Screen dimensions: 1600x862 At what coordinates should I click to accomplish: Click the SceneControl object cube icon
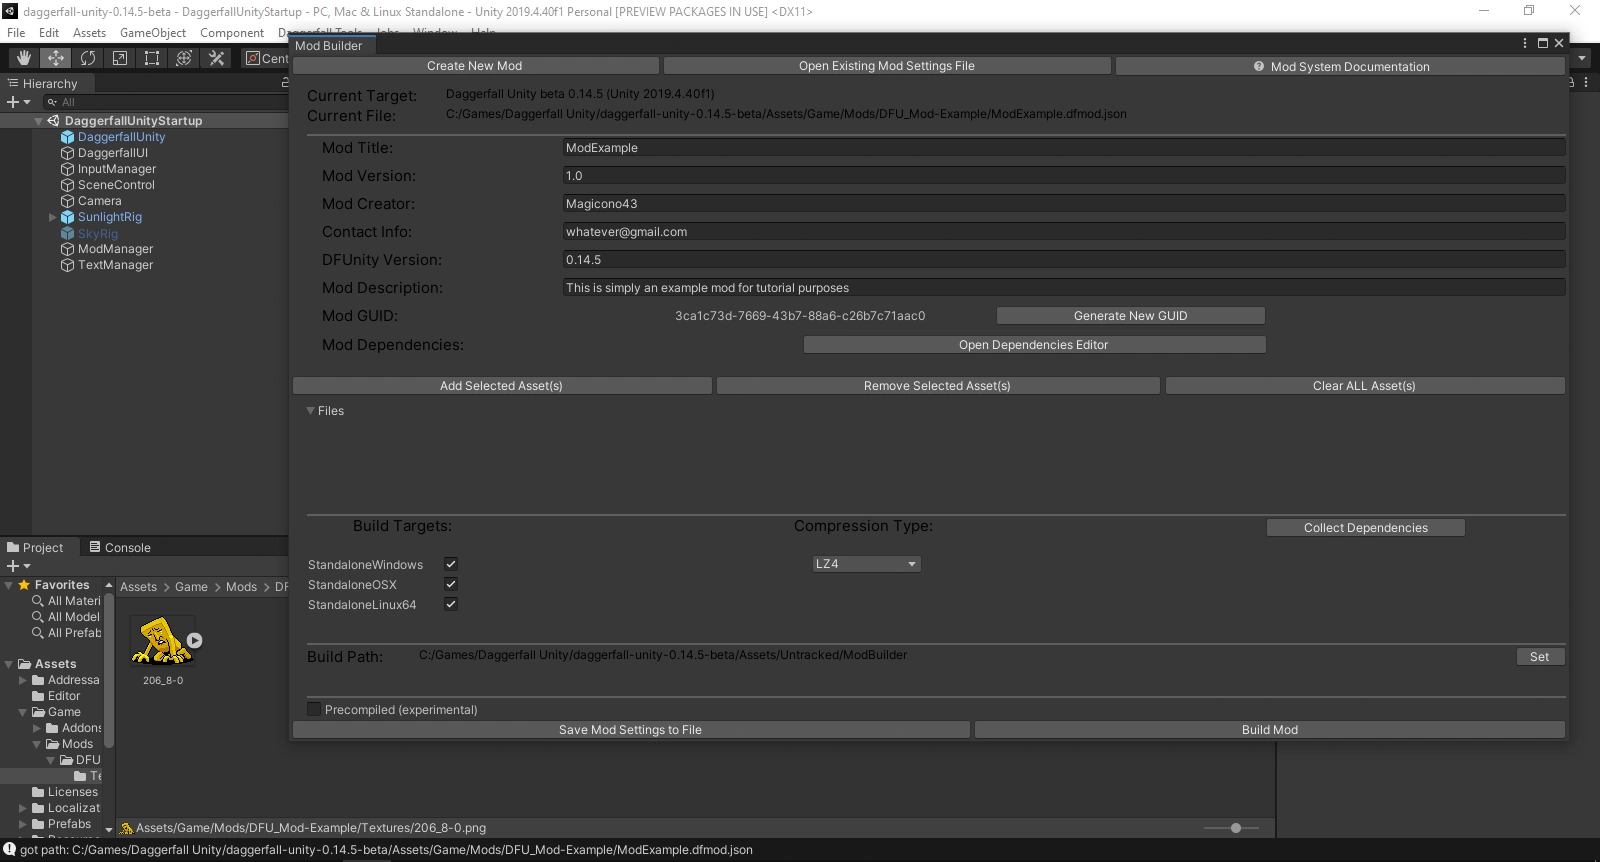pyautogui.click(x=68, y=185)
